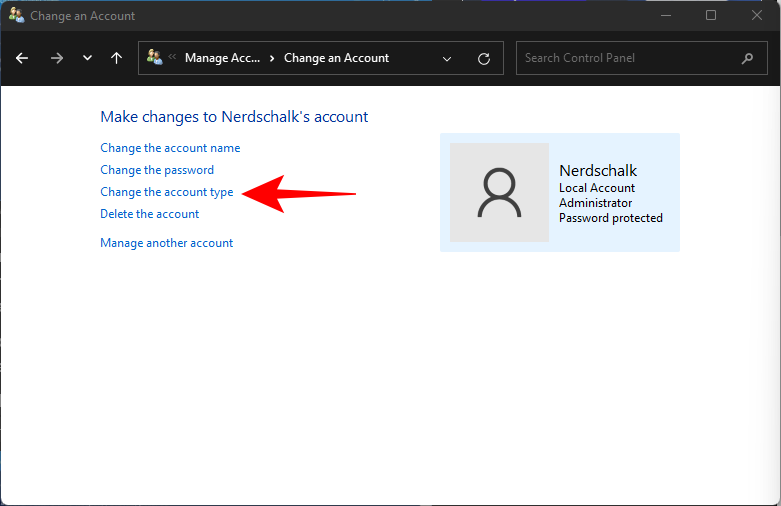The height and width of the screenshot is (506, 781).
Task: Open the address bar previous locations dropdown
Action: point(446,58)
